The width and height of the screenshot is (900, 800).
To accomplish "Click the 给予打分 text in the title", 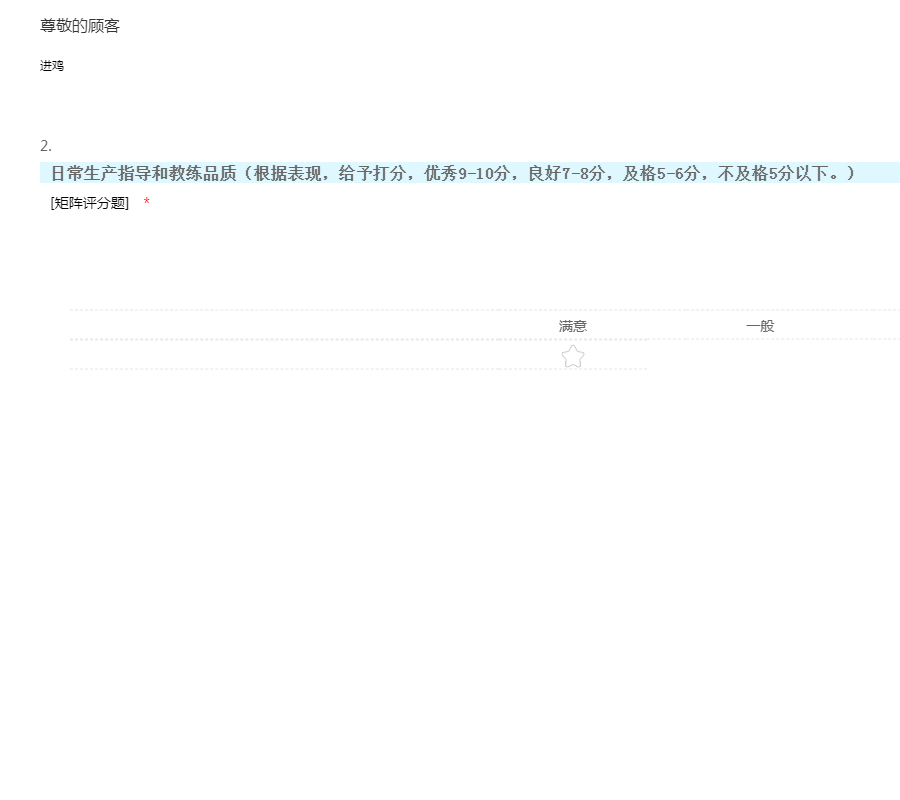I will 373,173.
